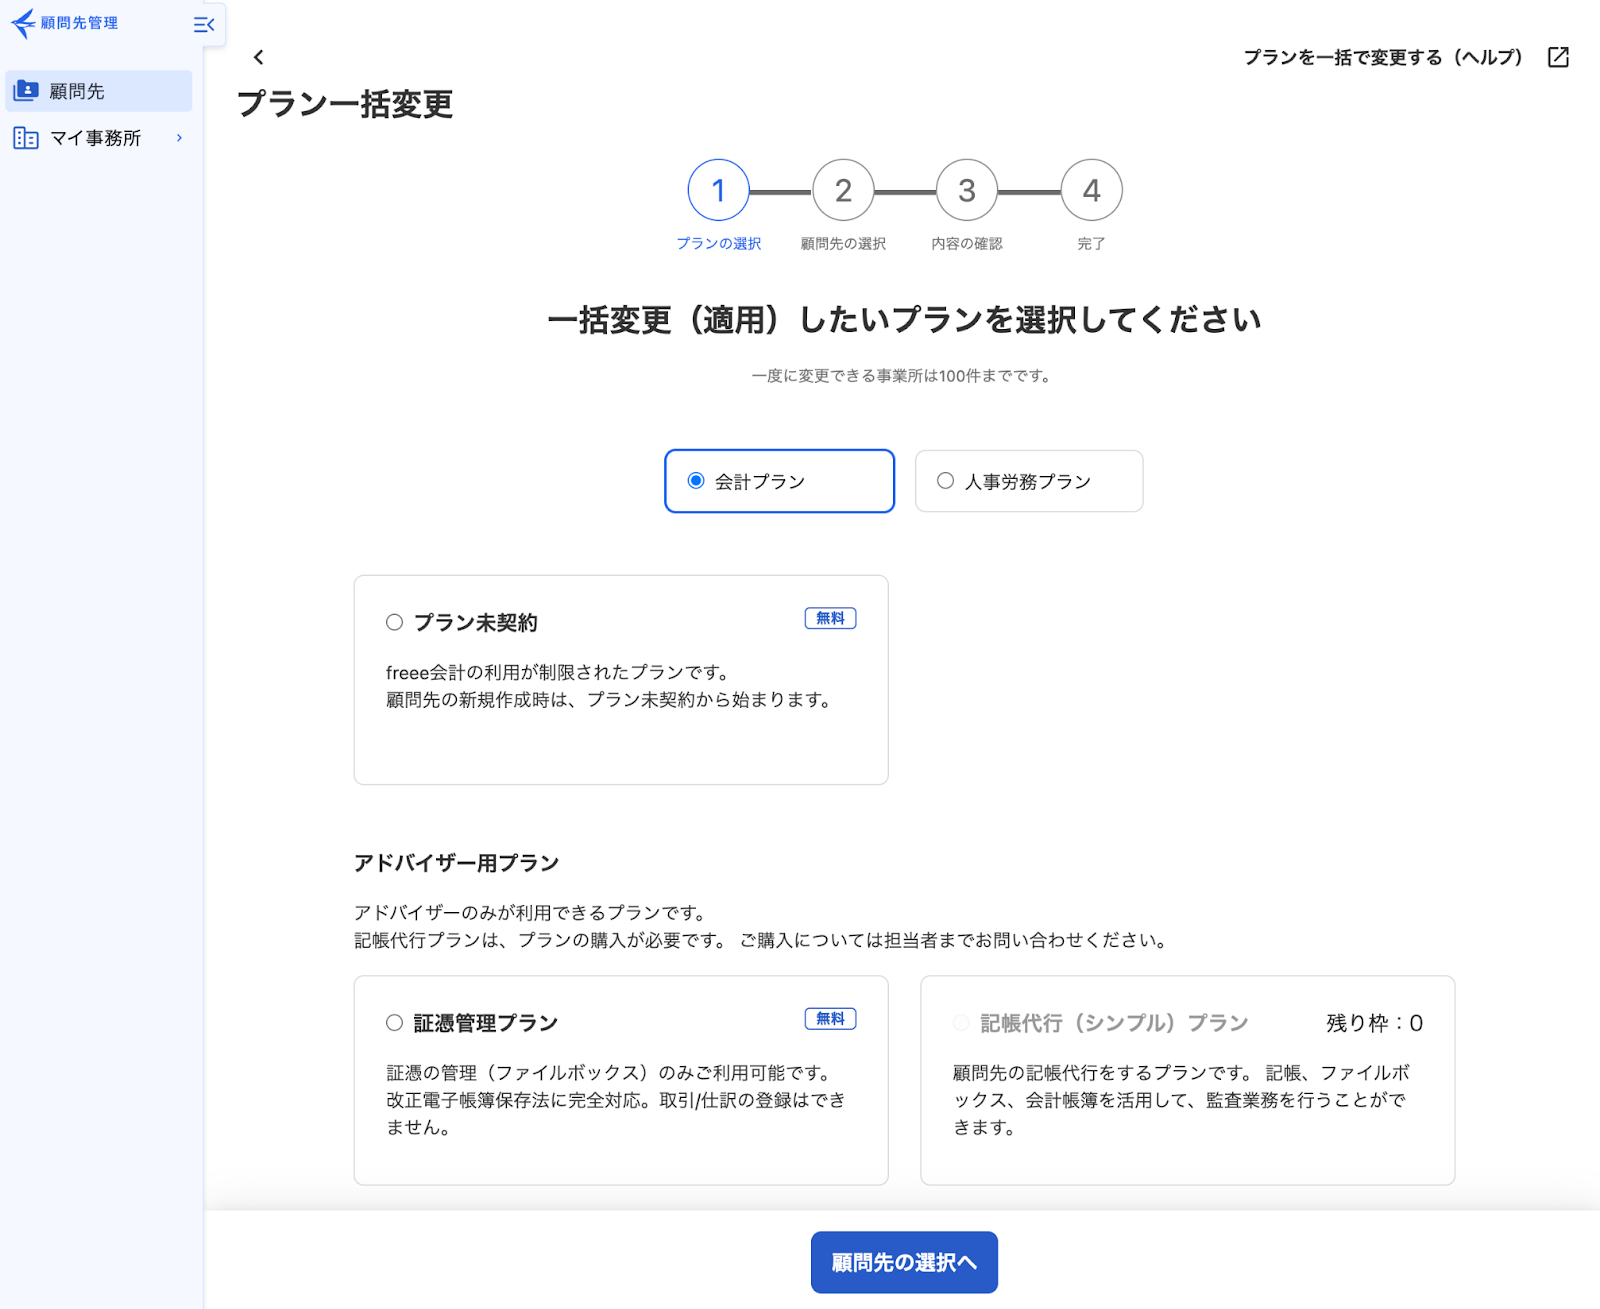Open マイ事務所 in the sidebar

tap(98, 138)
